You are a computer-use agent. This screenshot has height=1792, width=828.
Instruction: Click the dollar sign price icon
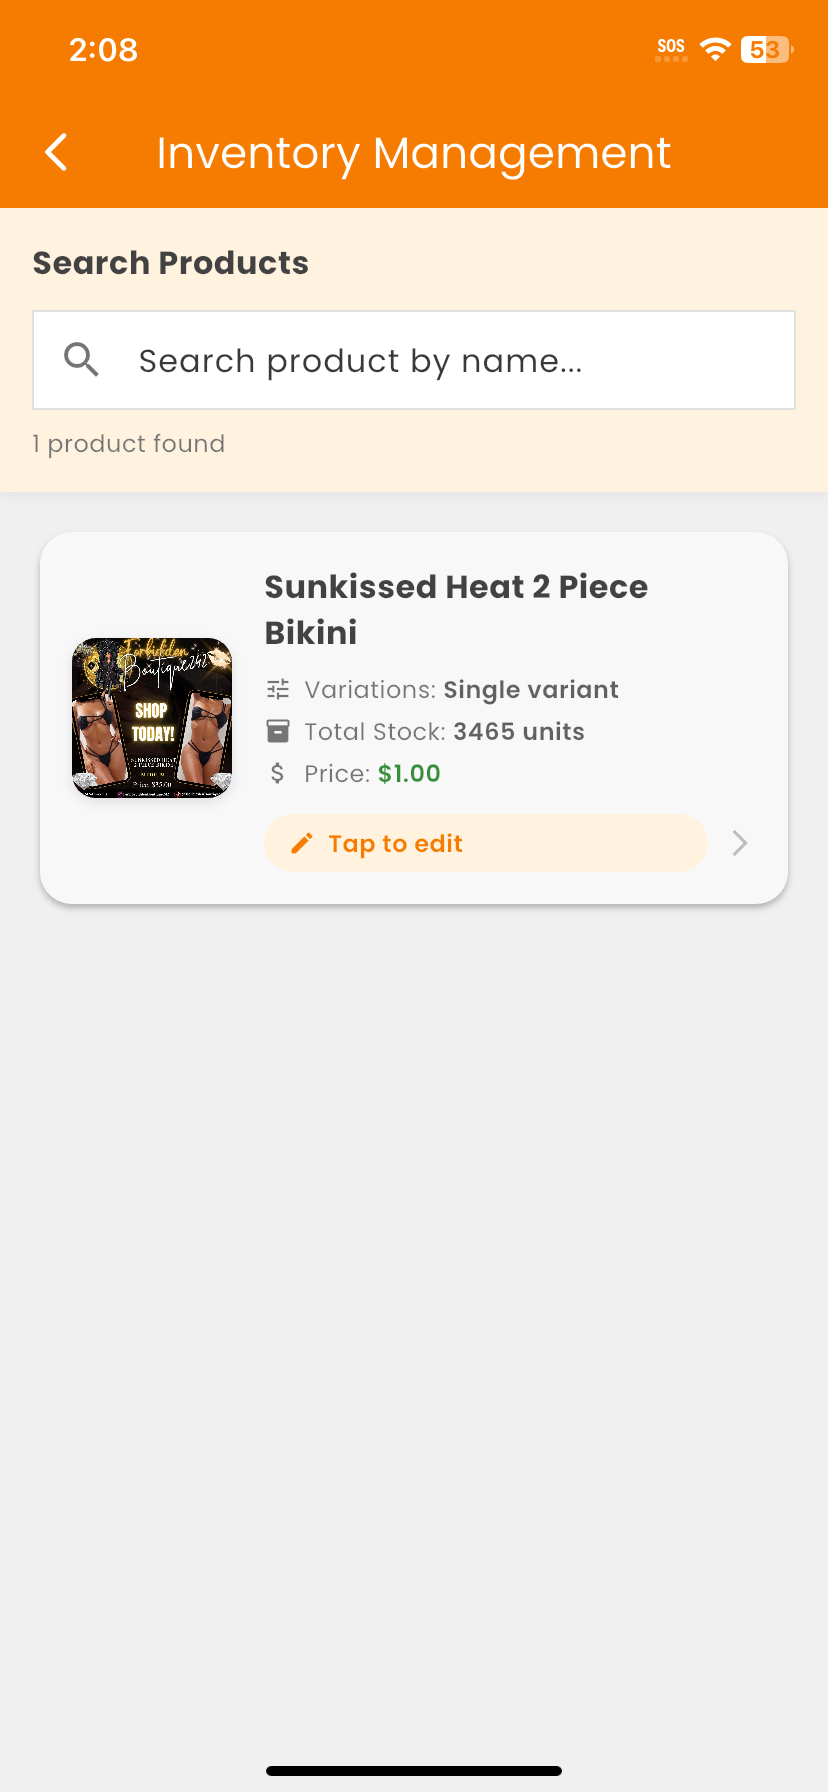click(278, 773)
